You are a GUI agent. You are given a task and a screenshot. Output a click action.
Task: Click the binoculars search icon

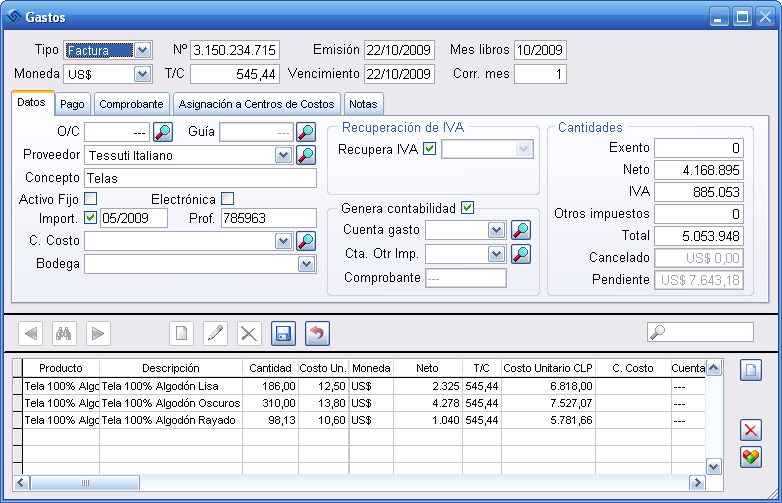pos(64,334)
